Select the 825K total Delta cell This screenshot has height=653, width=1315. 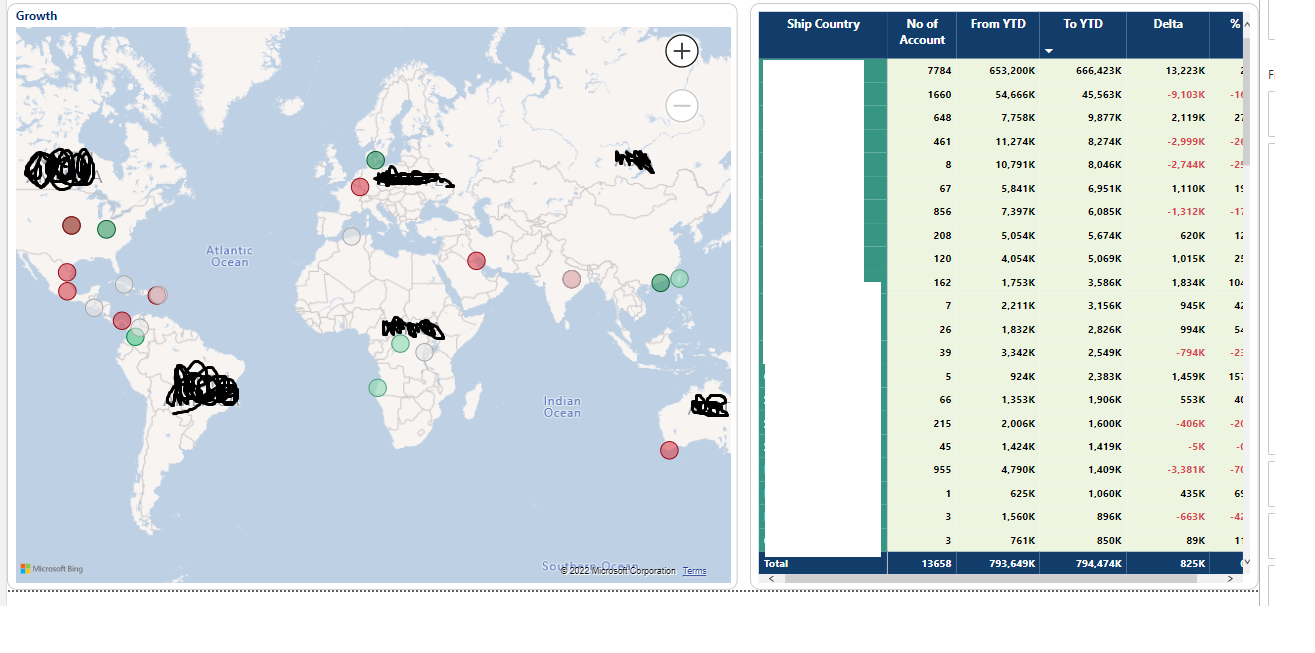(x=1168, y=564)
